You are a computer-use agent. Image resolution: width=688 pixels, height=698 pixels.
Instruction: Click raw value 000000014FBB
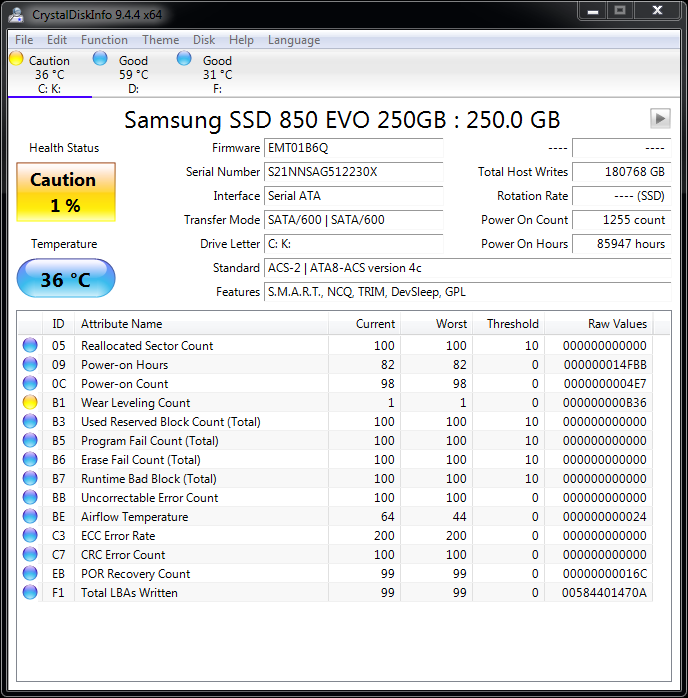(605, 365)
